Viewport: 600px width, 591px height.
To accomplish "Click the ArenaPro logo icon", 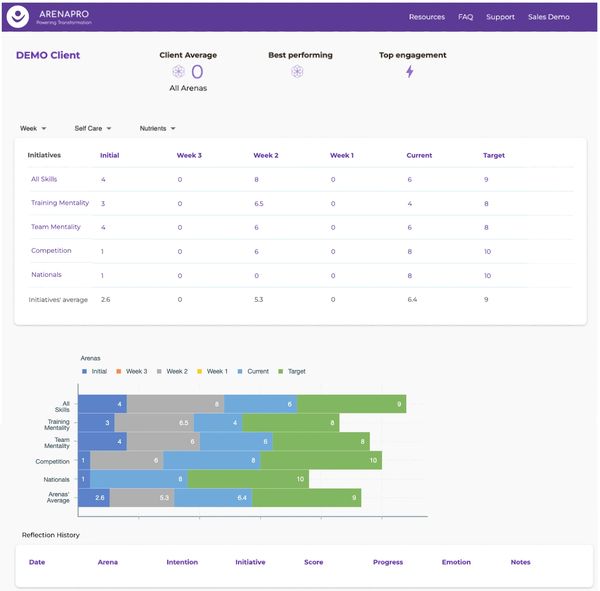I will 19,17.
